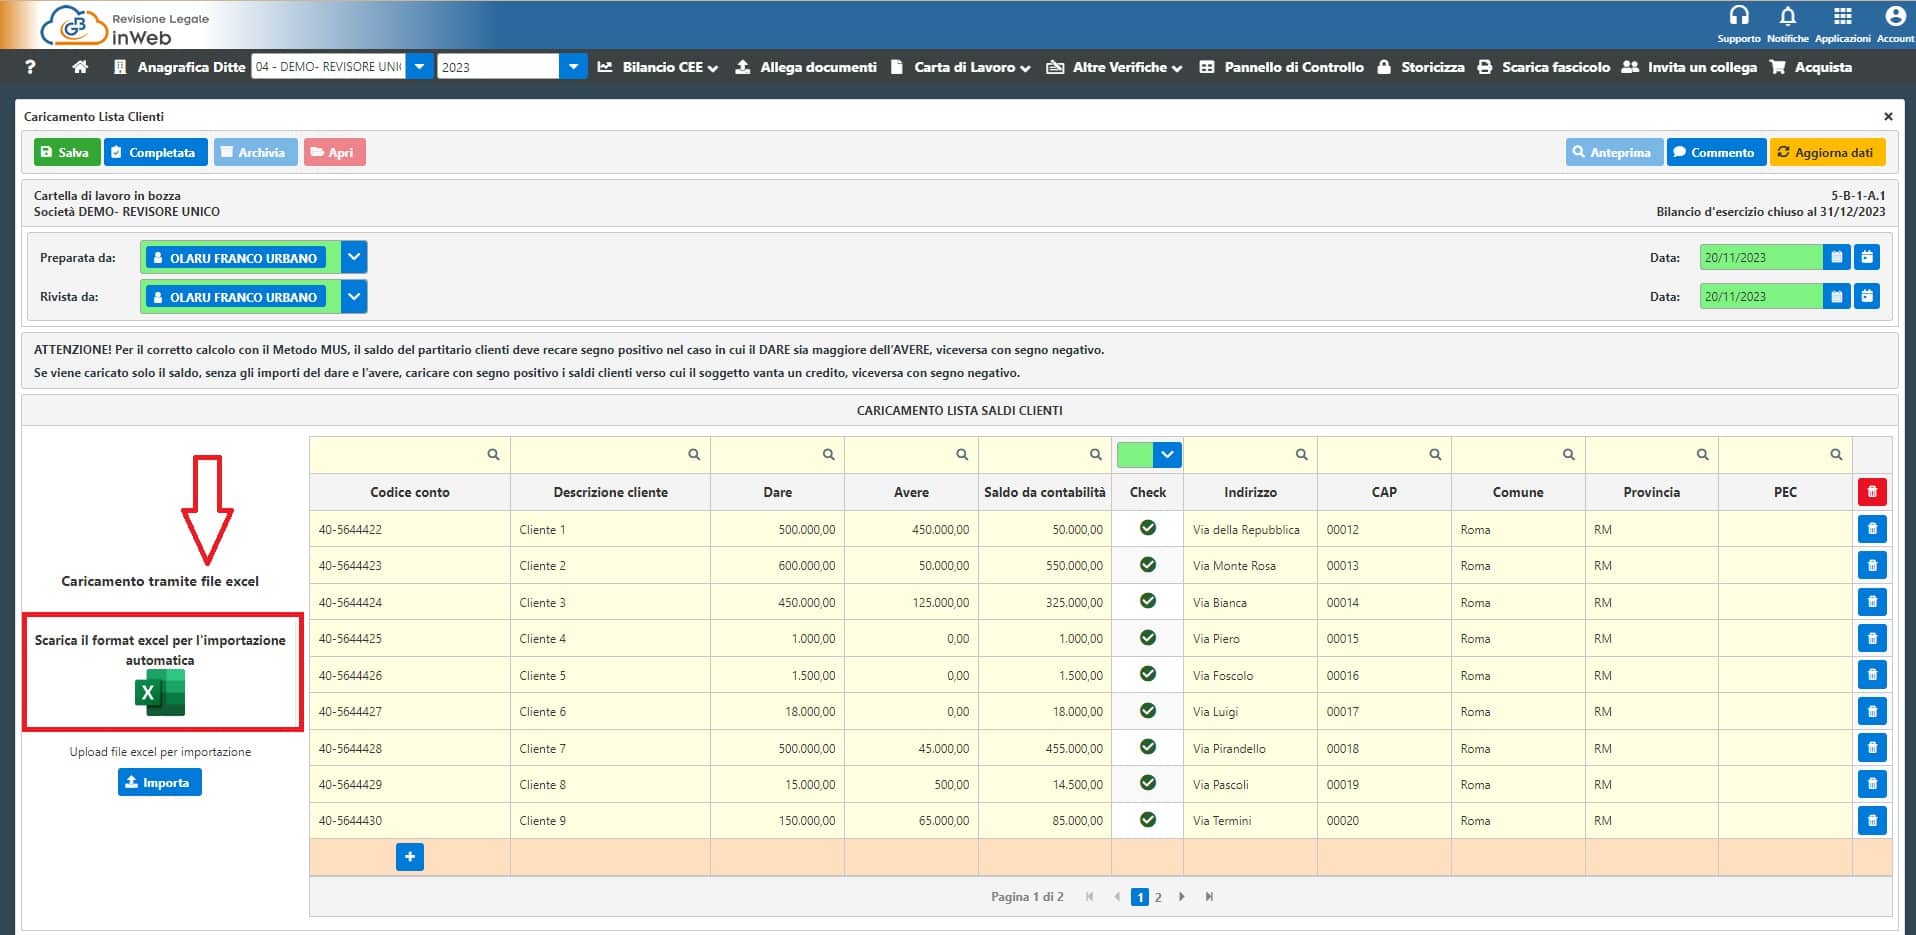Delete Cliente 8 row with trash icon

click(1872, 784)
